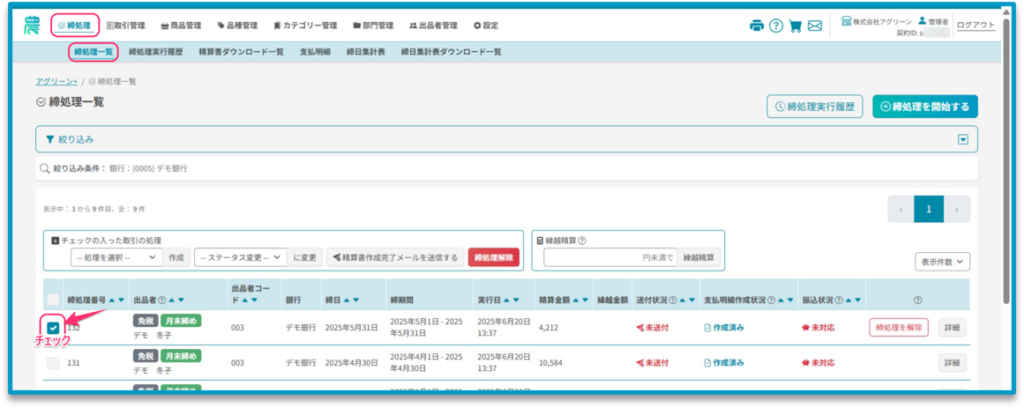Open the mail envelope icon

tap(814, 26)
